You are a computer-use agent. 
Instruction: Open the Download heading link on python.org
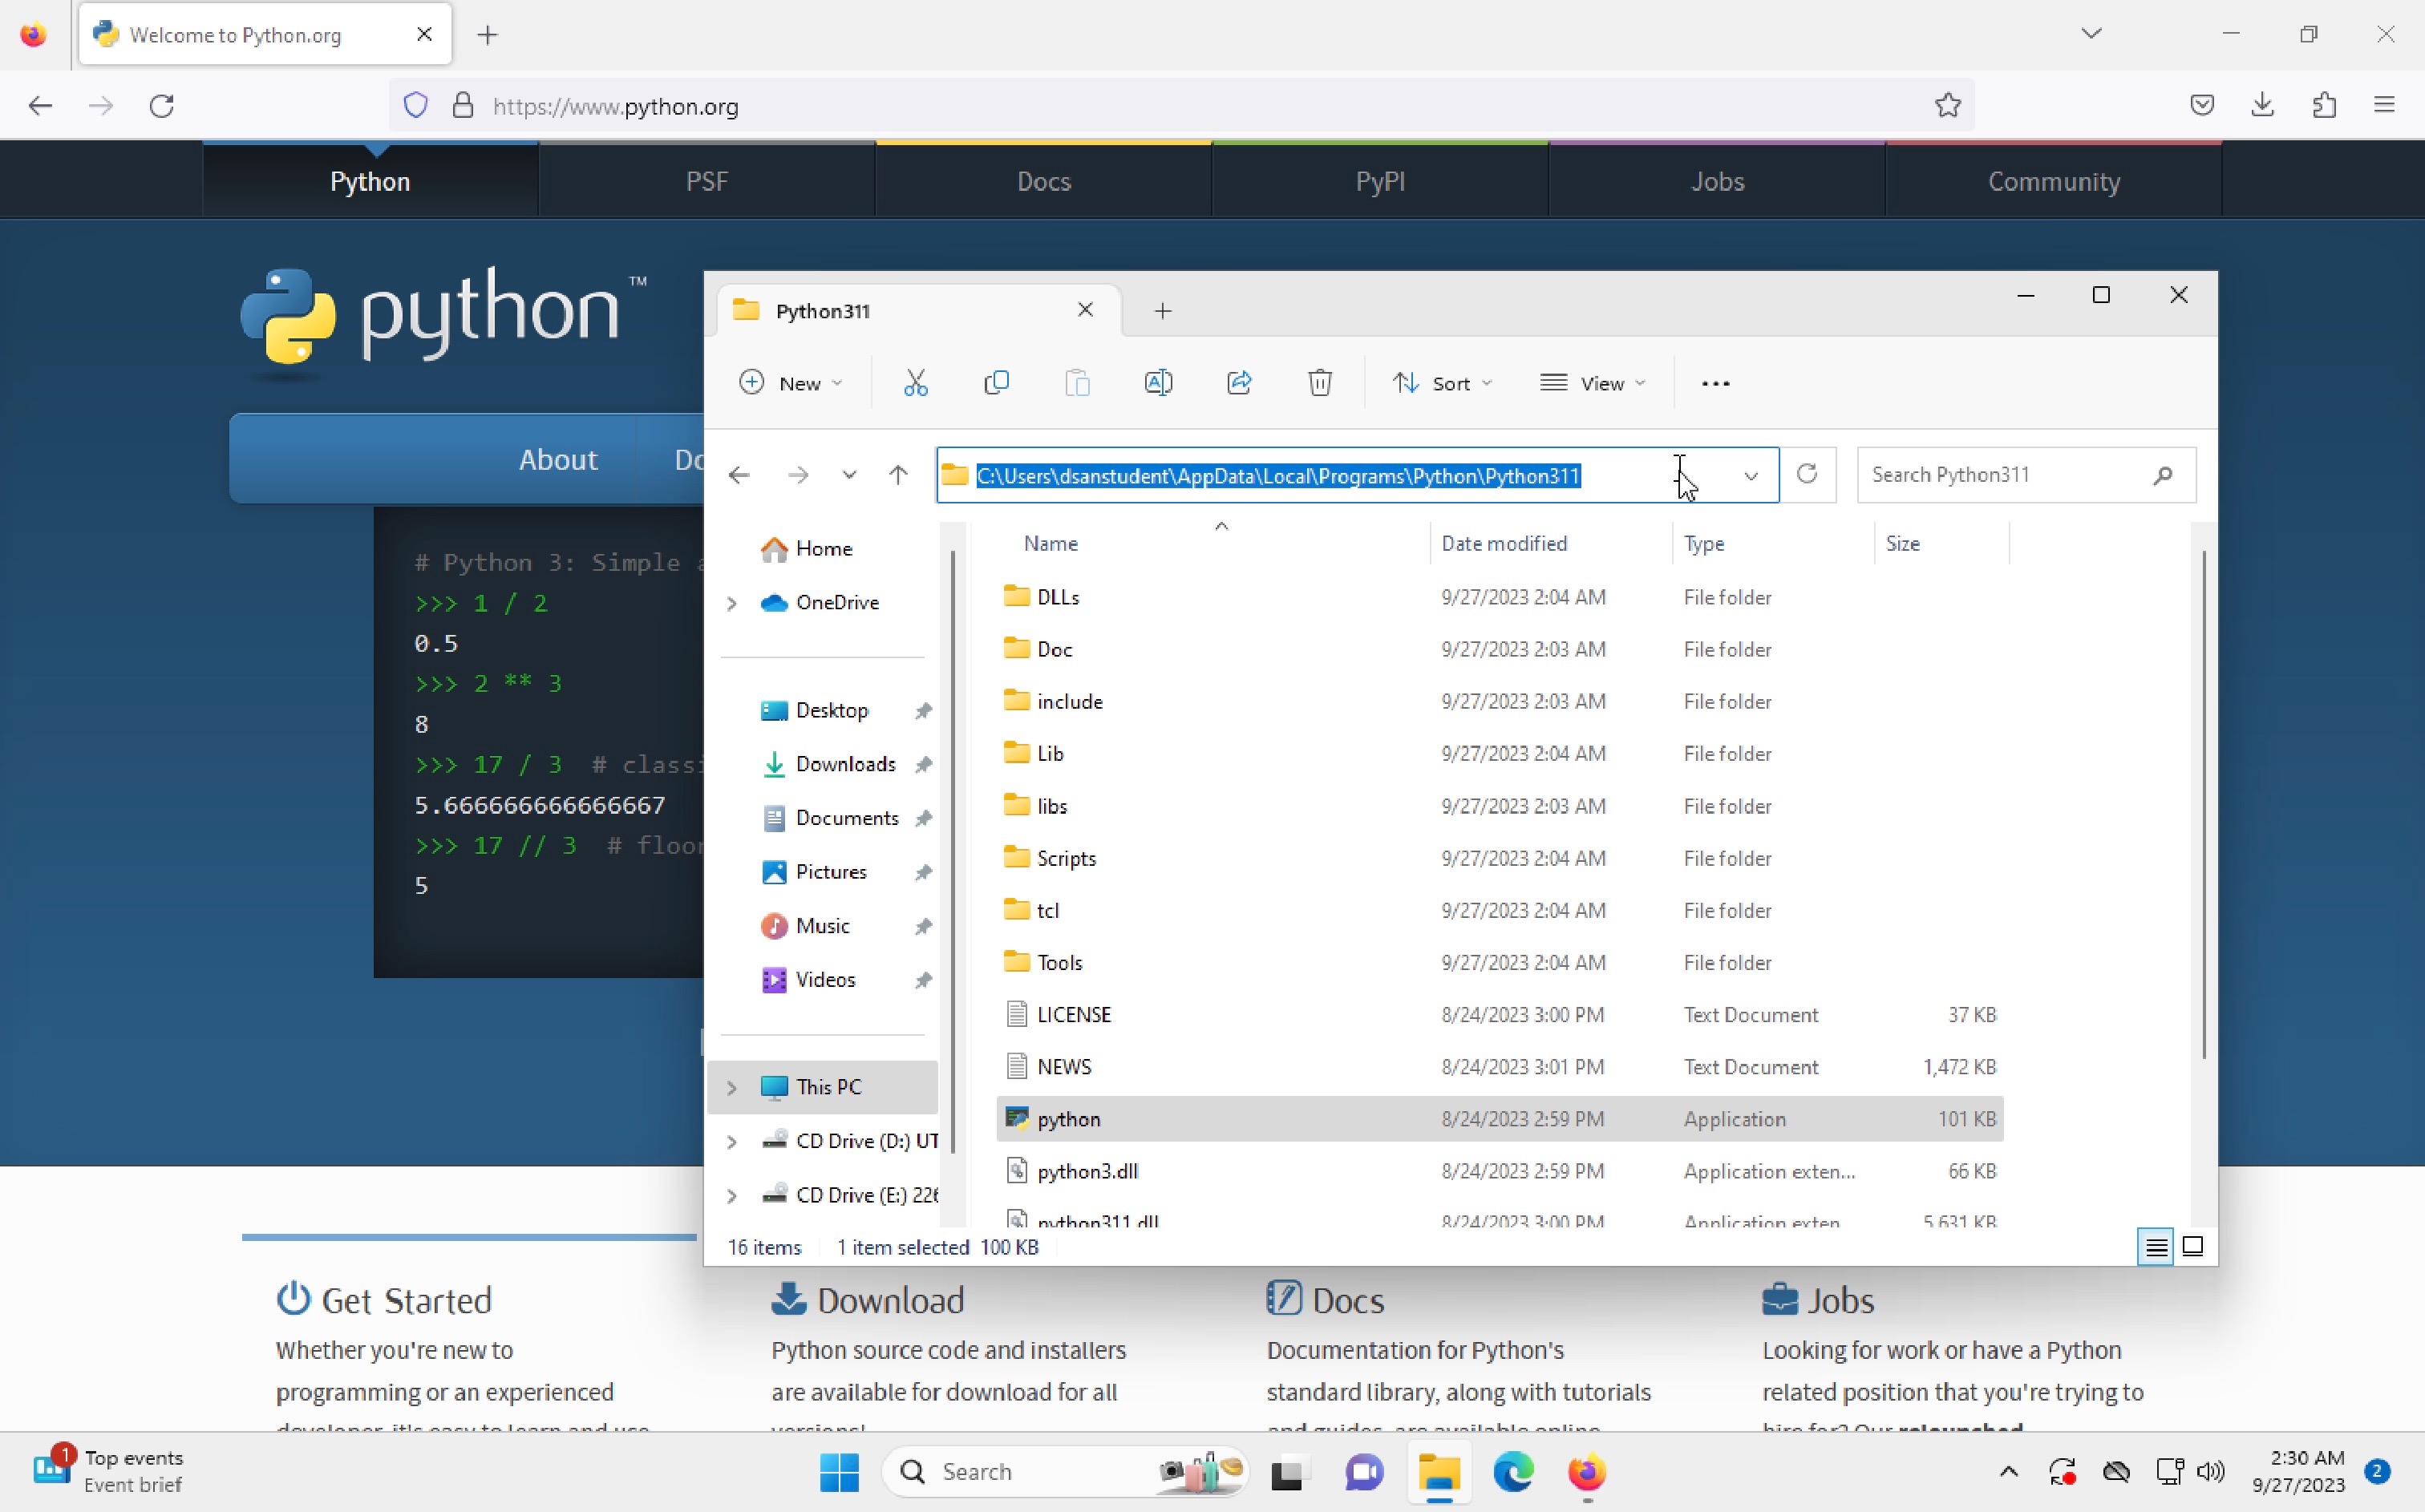[x=890, y=1301]
